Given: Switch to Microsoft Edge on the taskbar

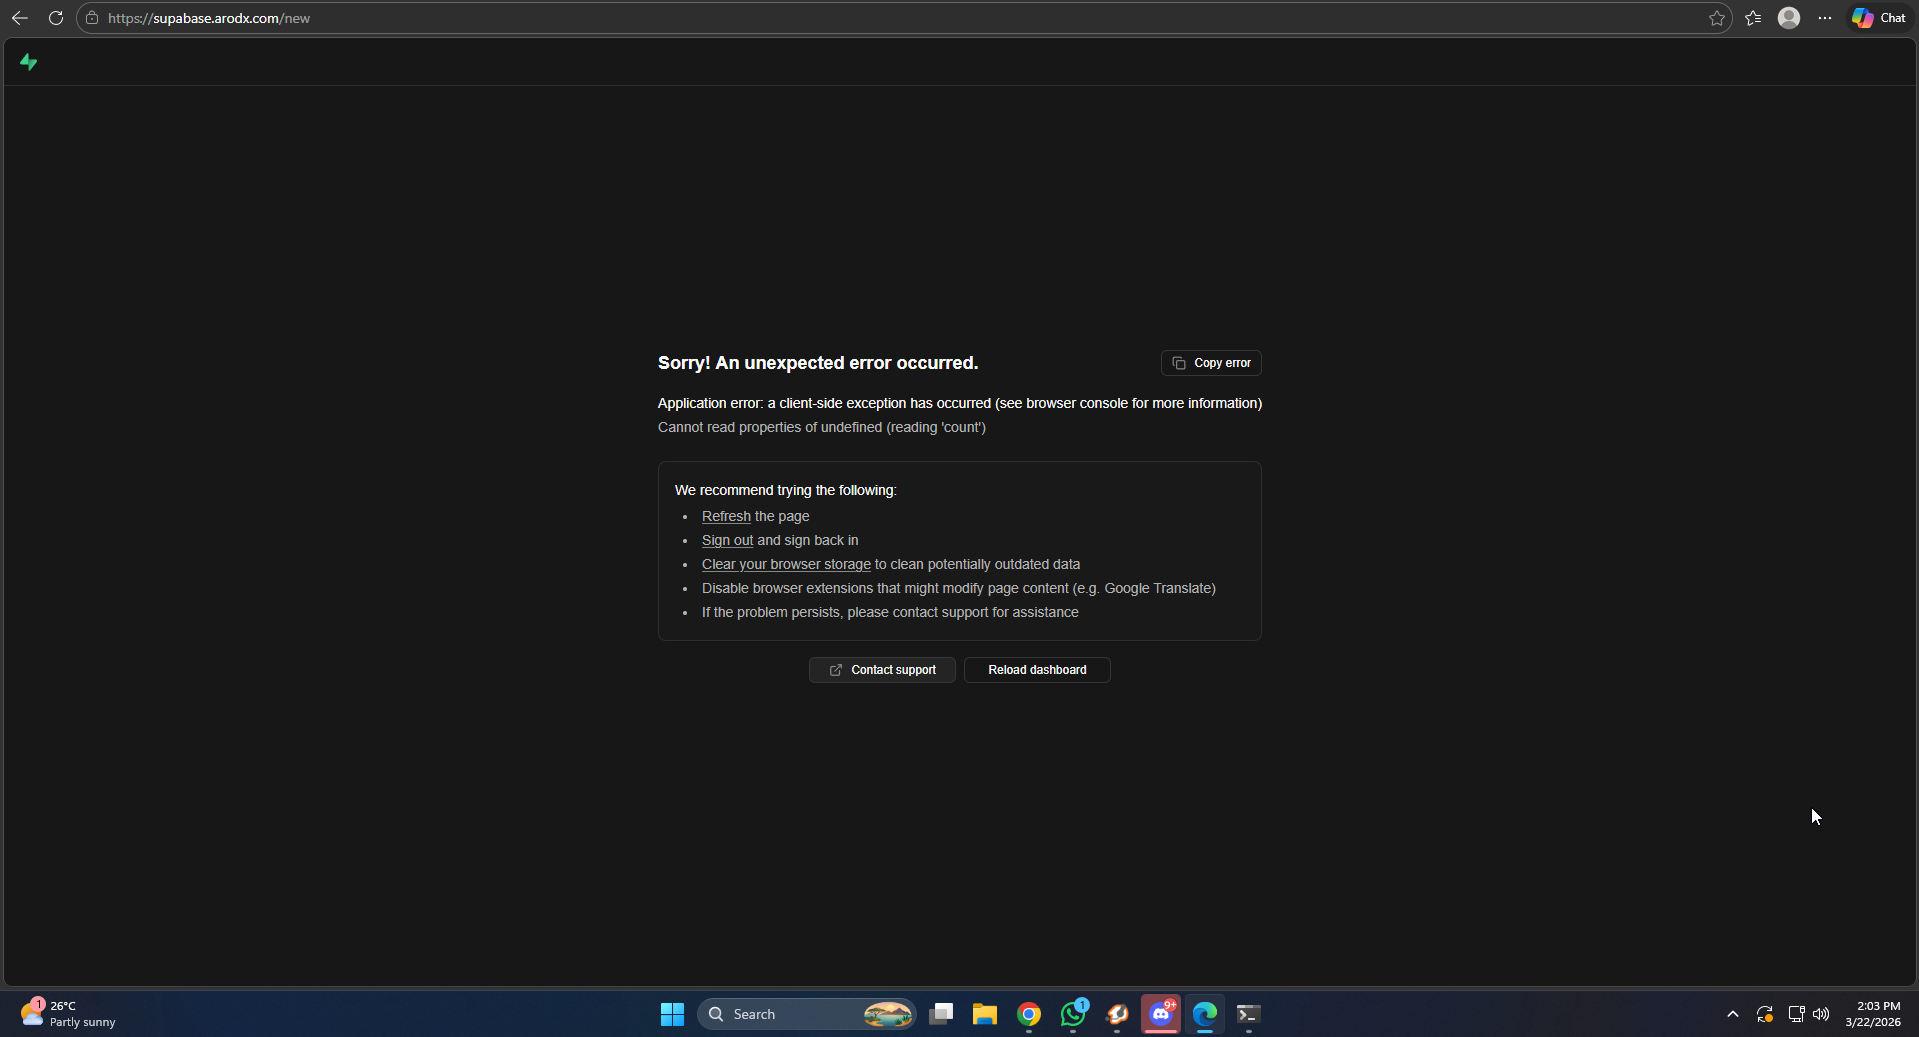Looking at the screenshot, I should click(1205, 1014).
